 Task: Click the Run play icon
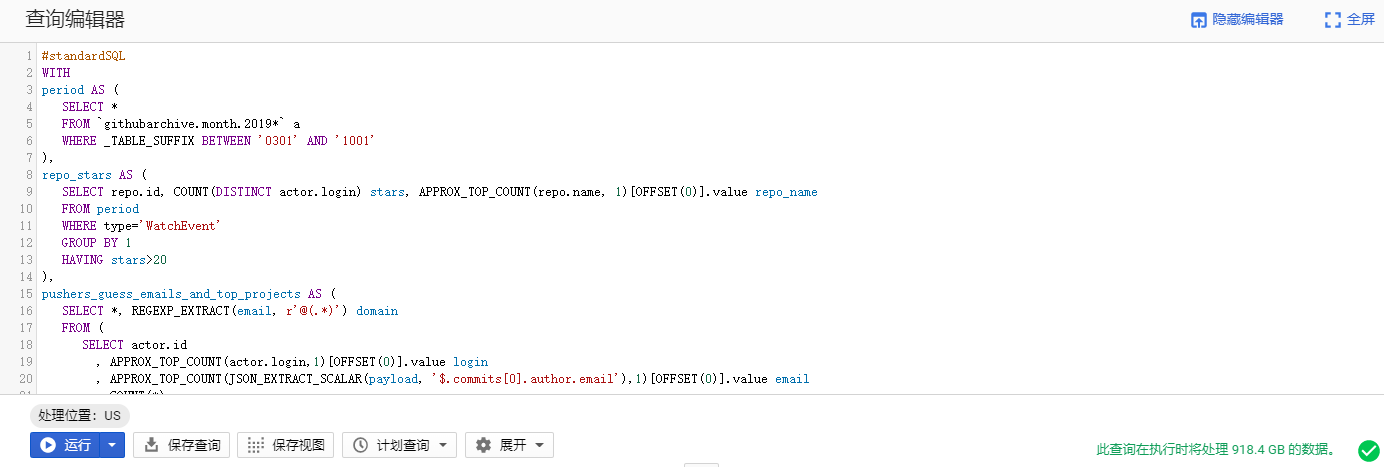point(48,445)
